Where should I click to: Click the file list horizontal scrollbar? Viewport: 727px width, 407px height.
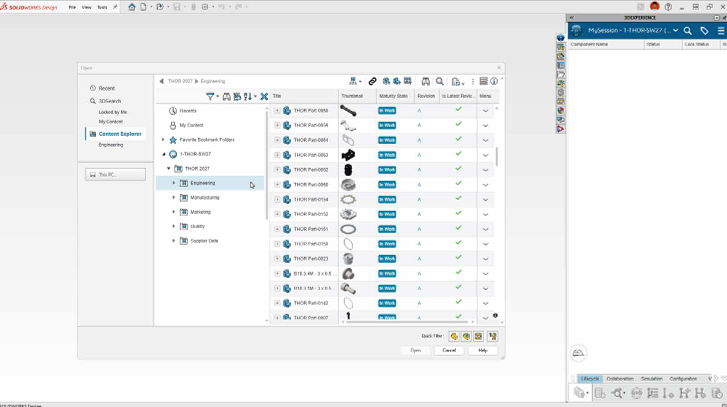click(408, 322)
